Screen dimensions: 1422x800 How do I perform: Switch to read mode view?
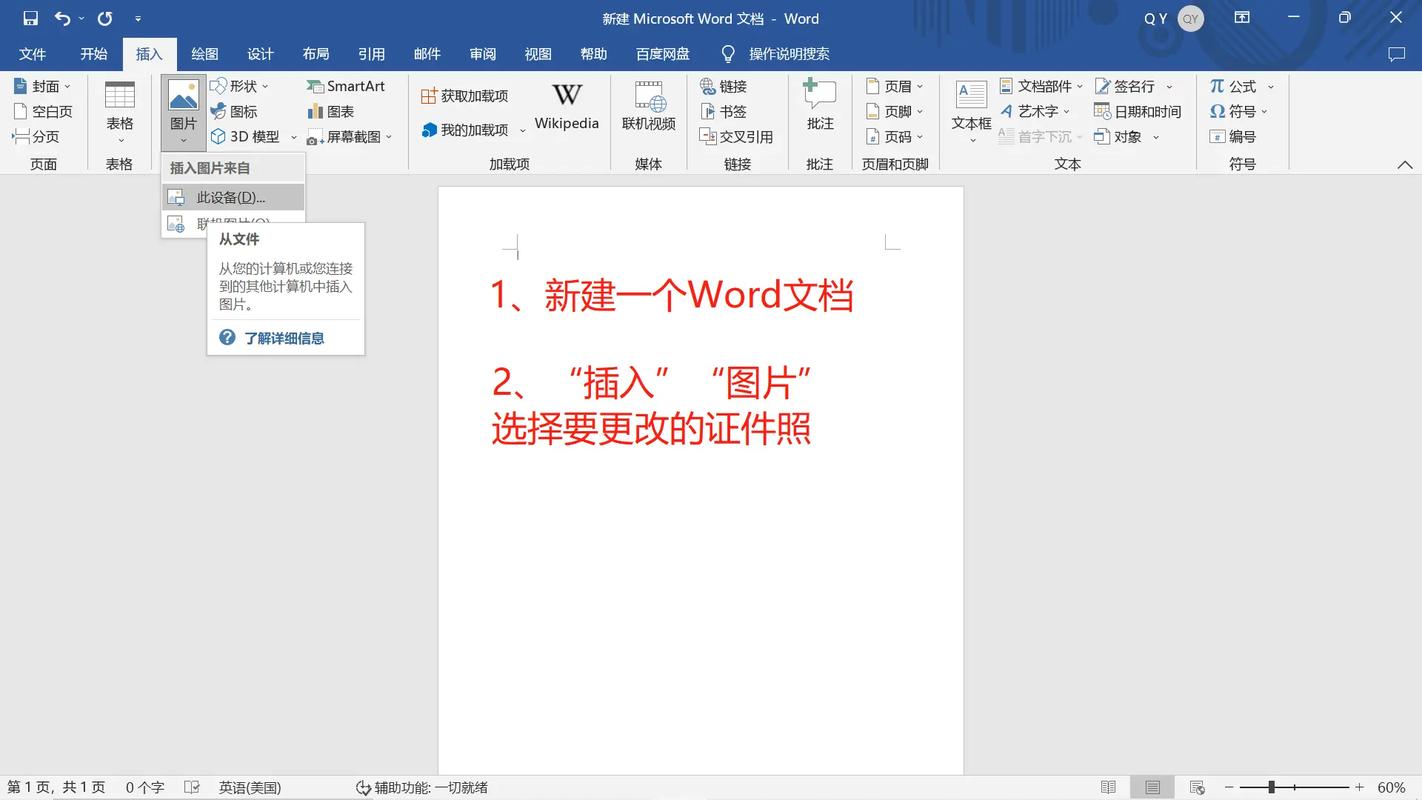pos(1108,788)
